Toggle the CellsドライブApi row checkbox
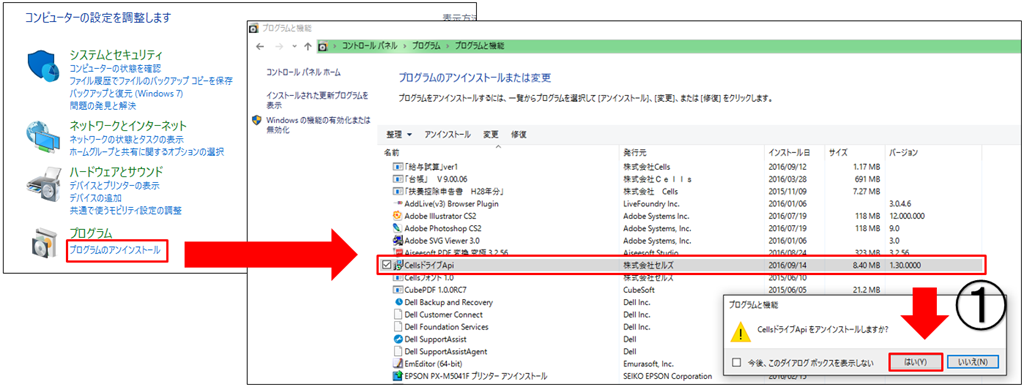This screenshot has width=1024, height=387. (386, 265)
